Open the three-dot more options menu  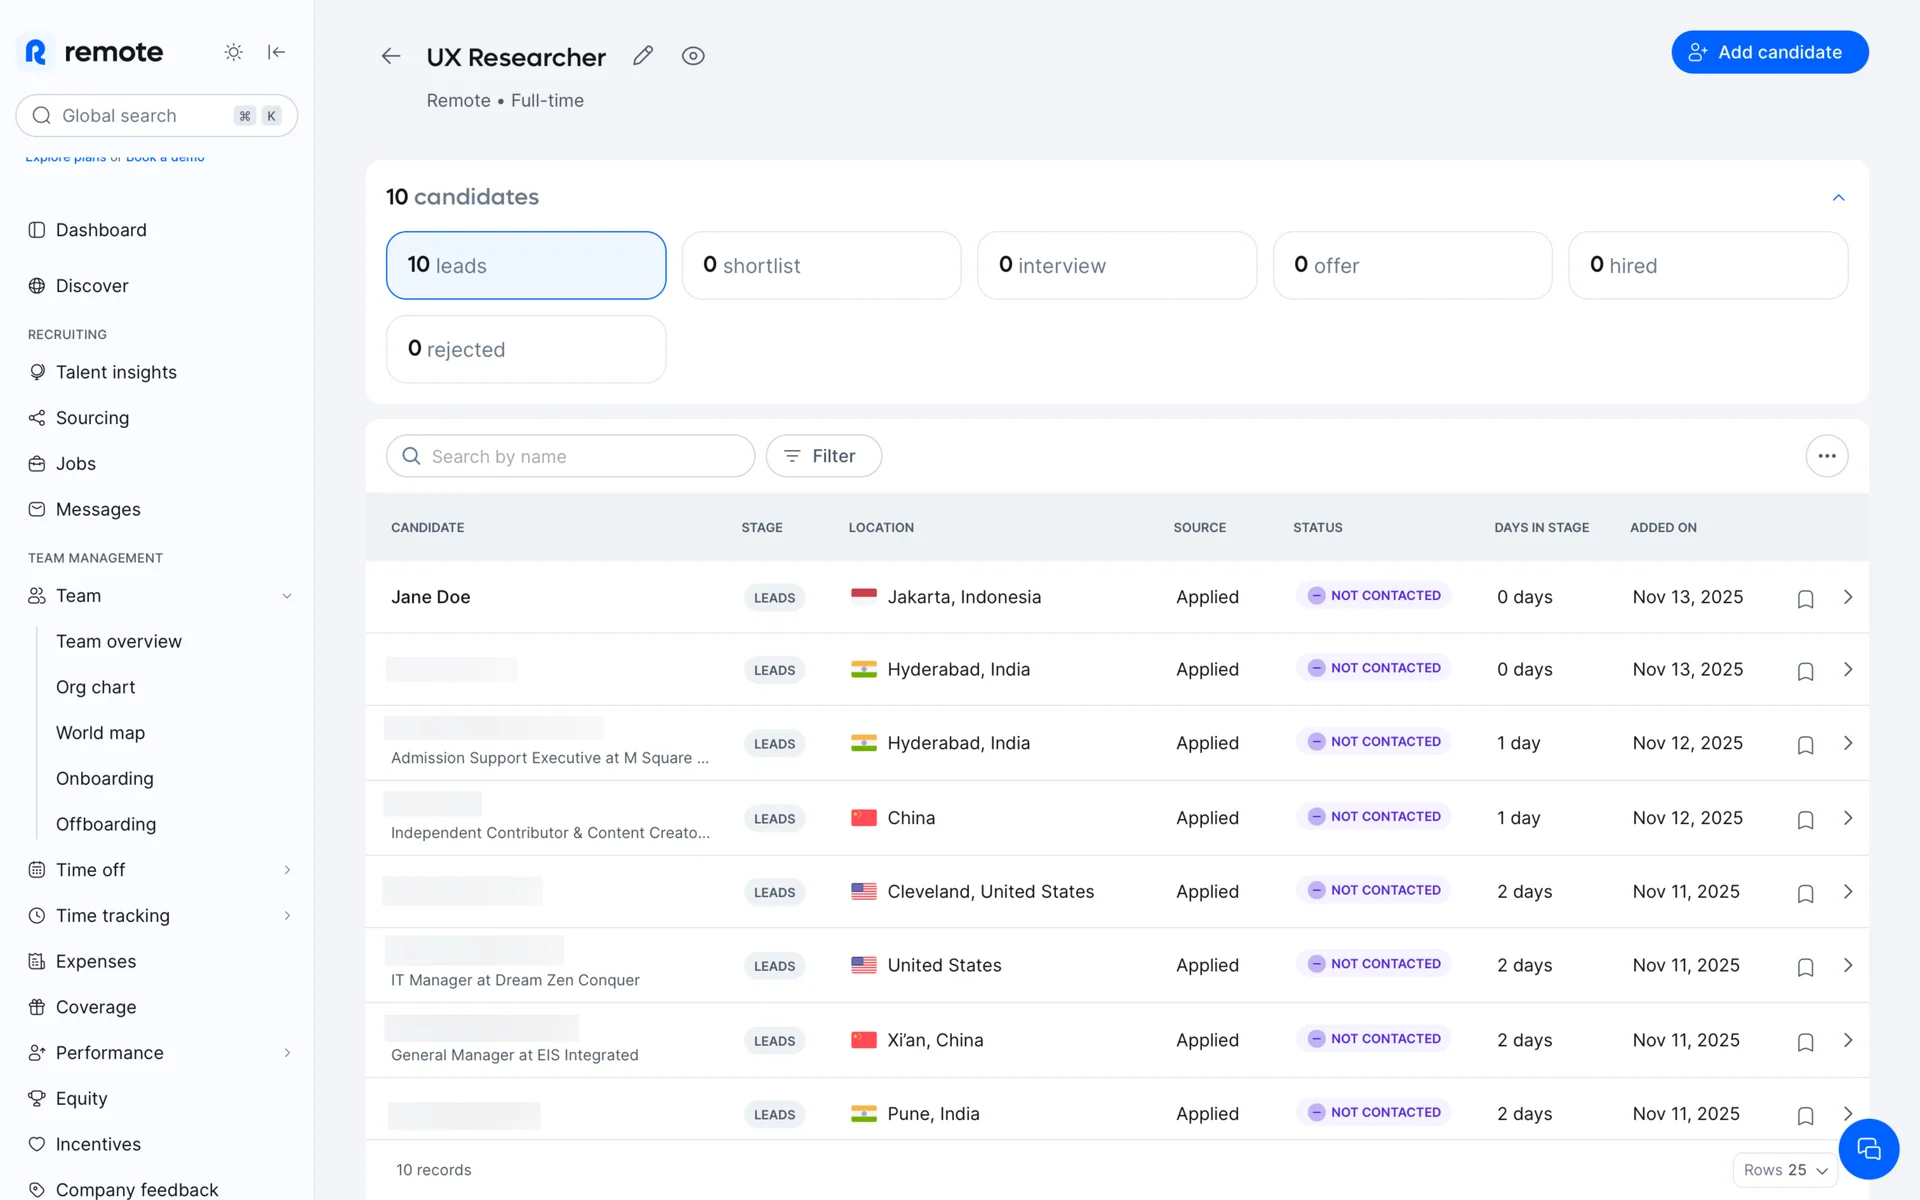click(x=1826, y=456)
